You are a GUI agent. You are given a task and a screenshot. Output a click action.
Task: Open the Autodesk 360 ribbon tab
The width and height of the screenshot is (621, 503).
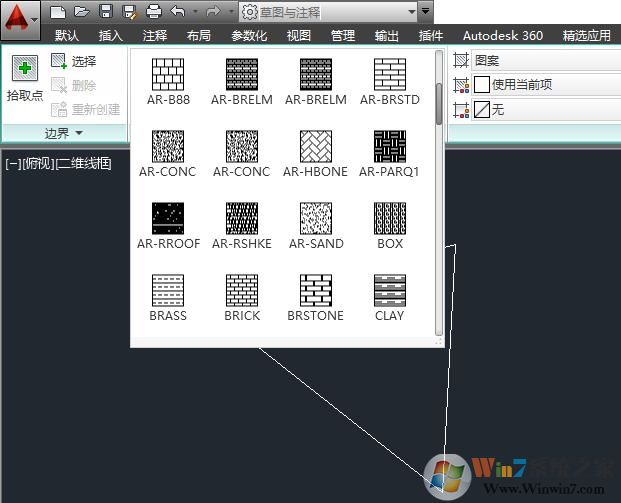pyautogui.click(x=502, y=35)
